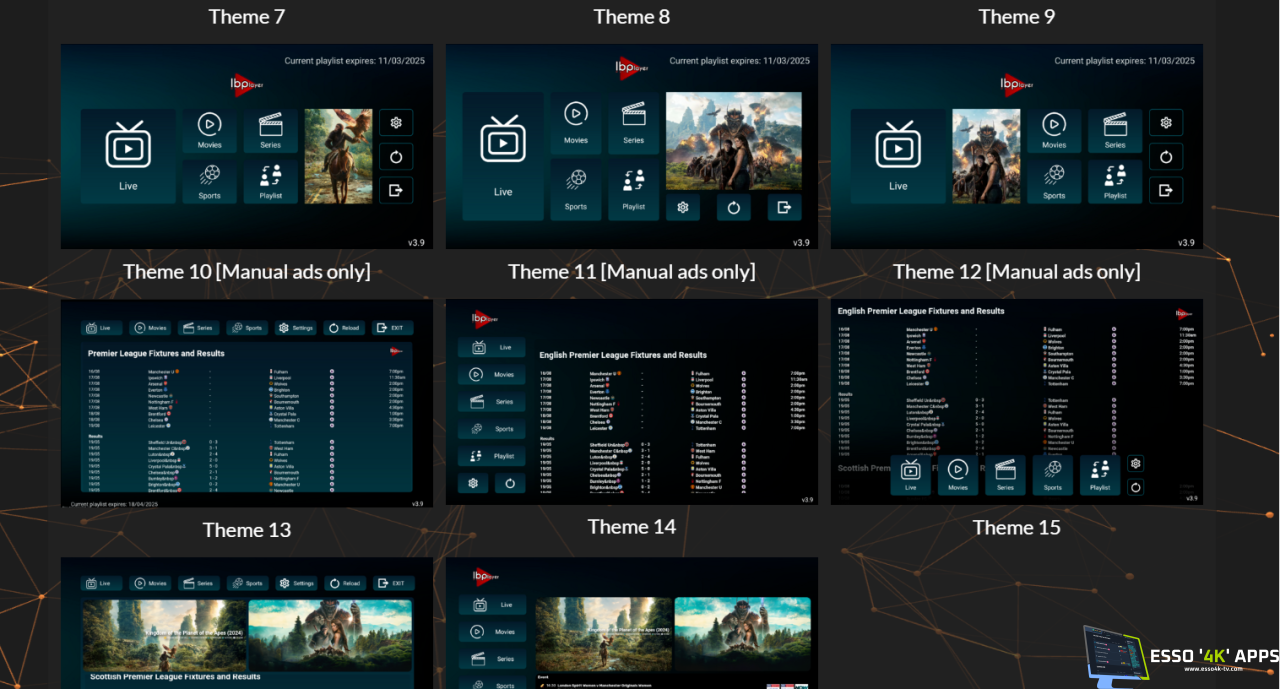Select Series in Theme 14's left sidebar

[x=492, y=659]
